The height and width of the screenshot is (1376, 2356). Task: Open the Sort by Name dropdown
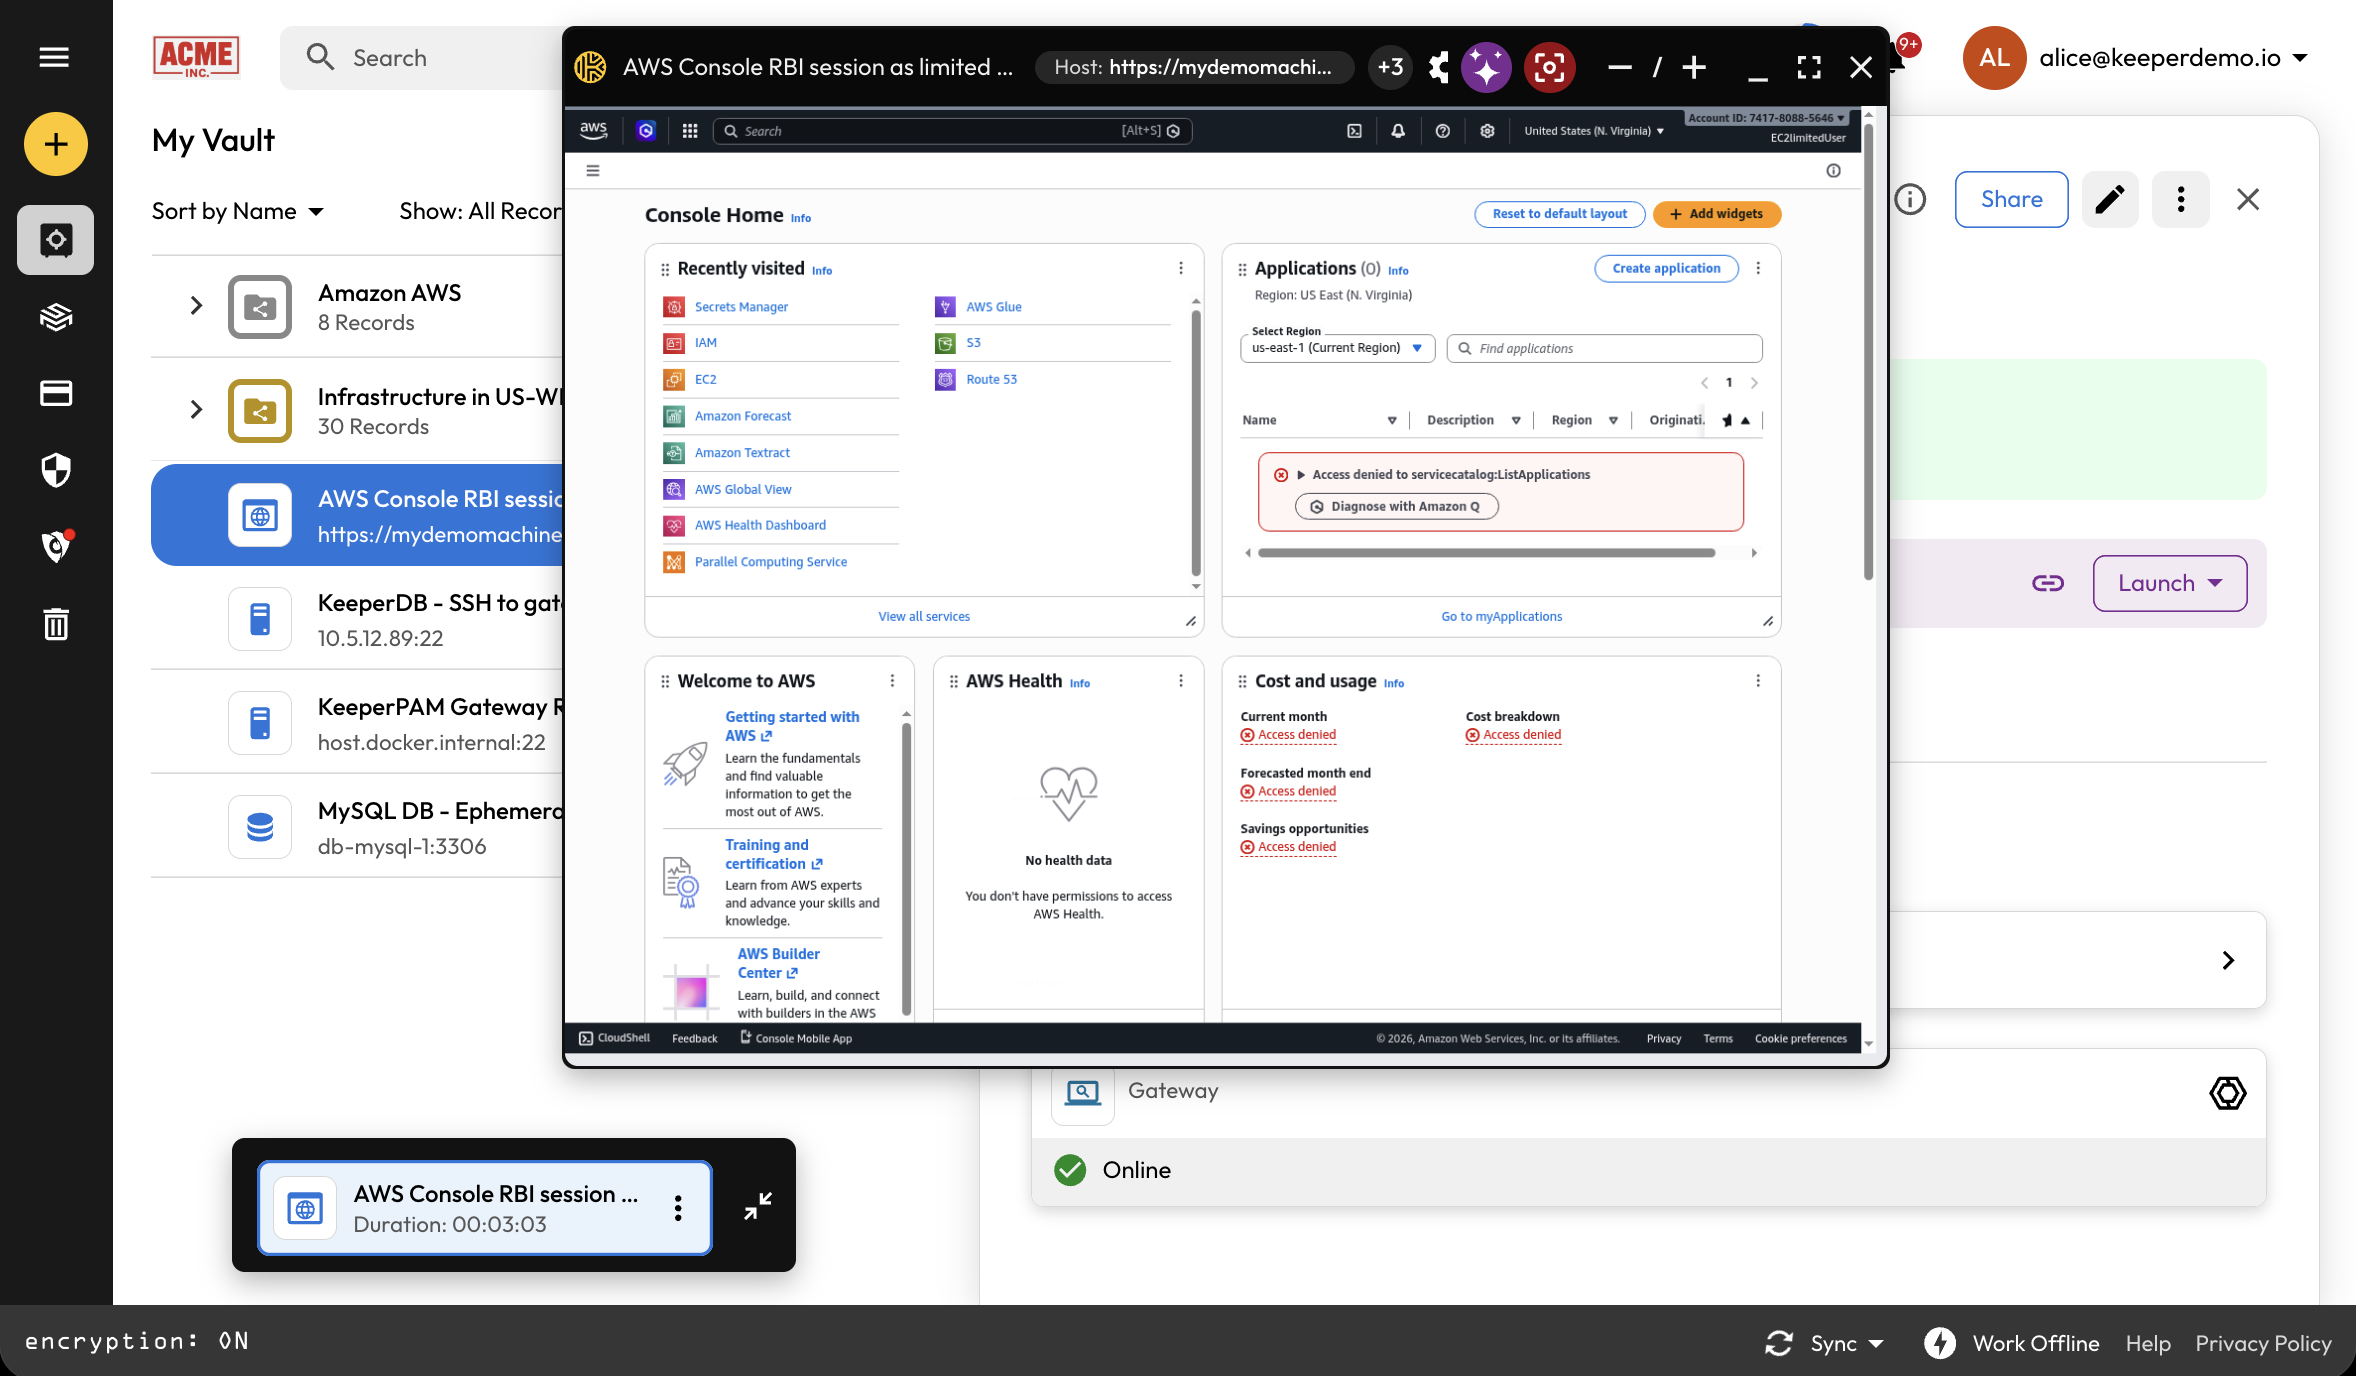coord(237,211)
